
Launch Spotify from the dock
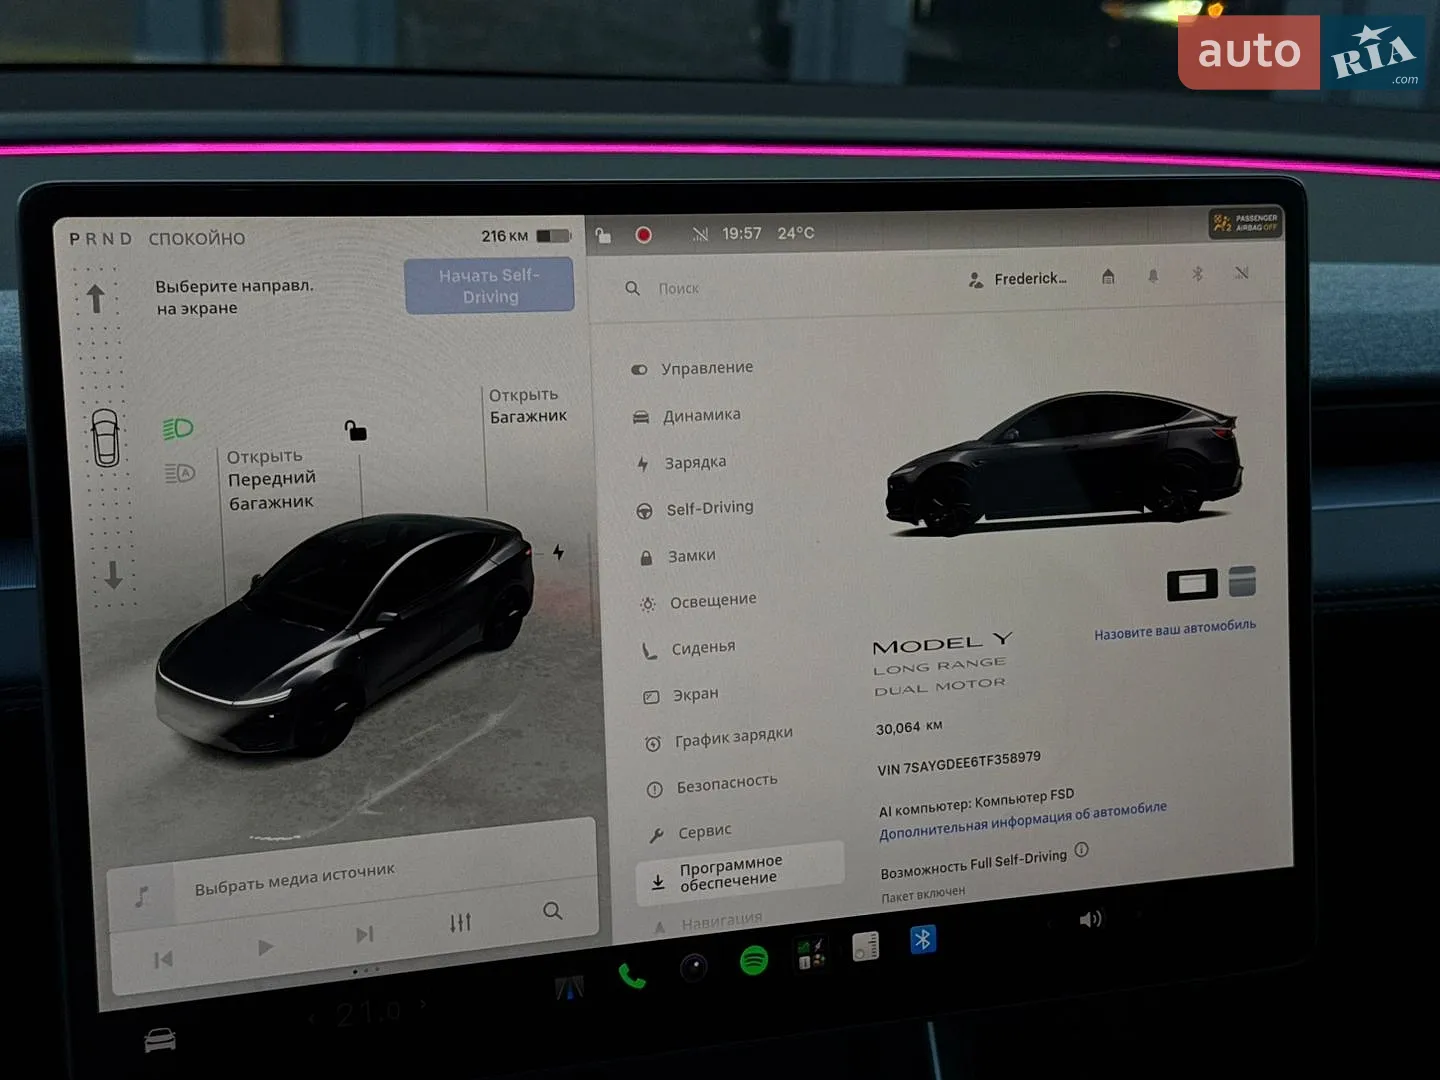click(x=754, y=960)
